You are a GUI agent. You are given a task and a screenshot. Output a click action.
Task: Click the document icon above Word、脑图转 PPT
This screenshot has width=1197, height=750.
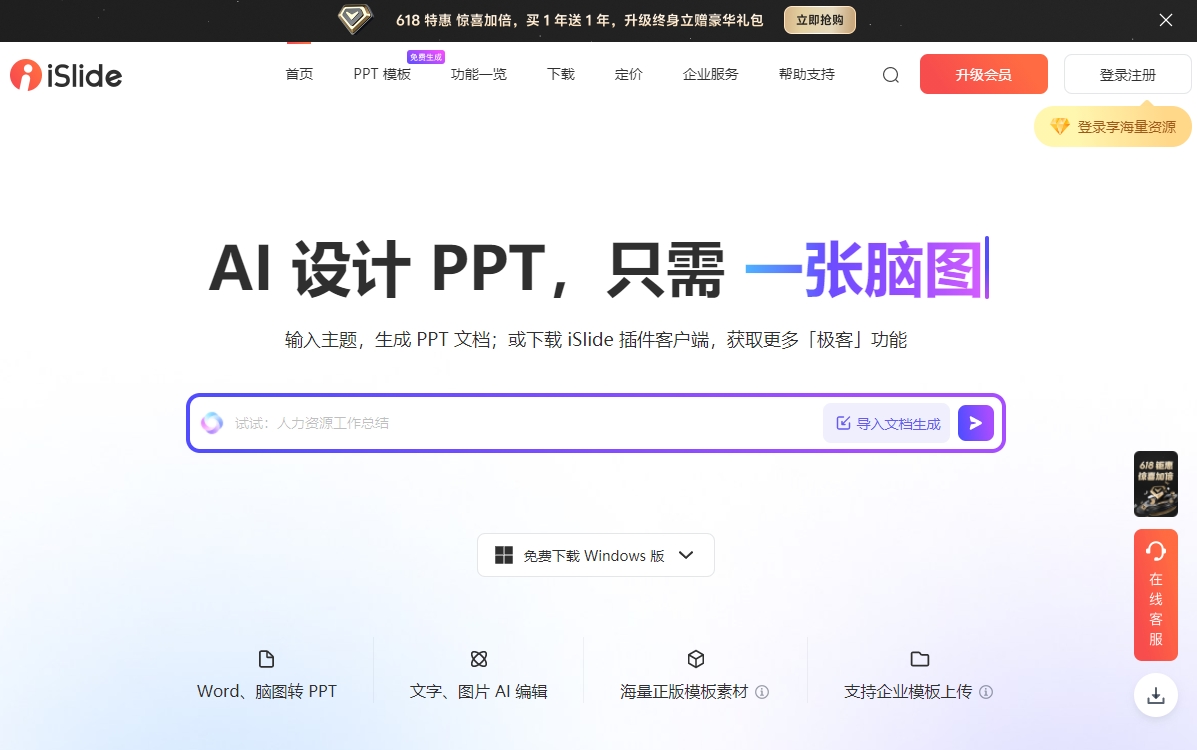(x=266, y=659)
